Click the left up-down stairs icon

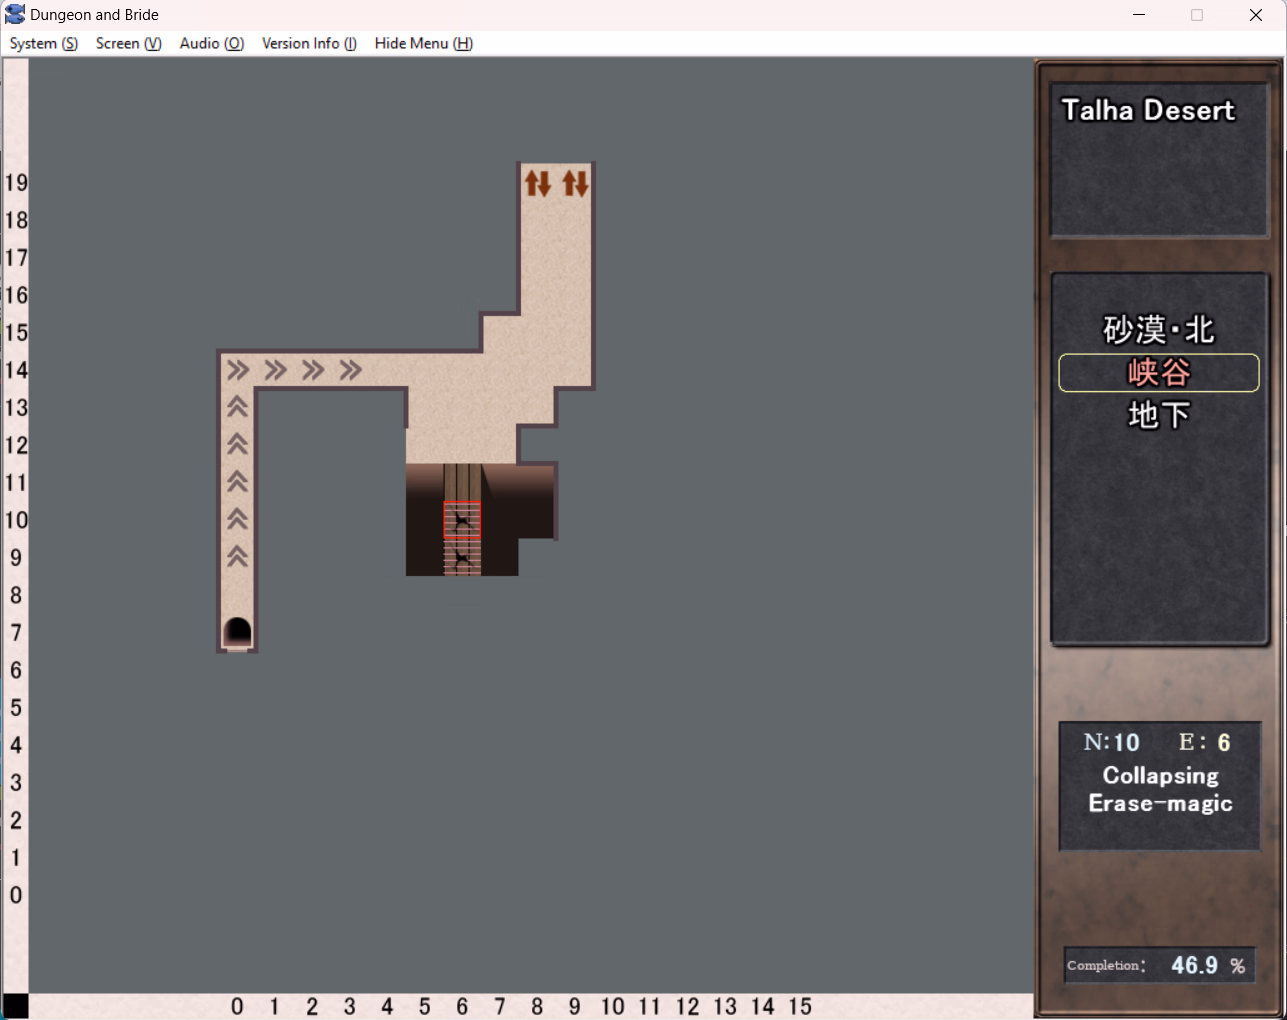(538, 183)
